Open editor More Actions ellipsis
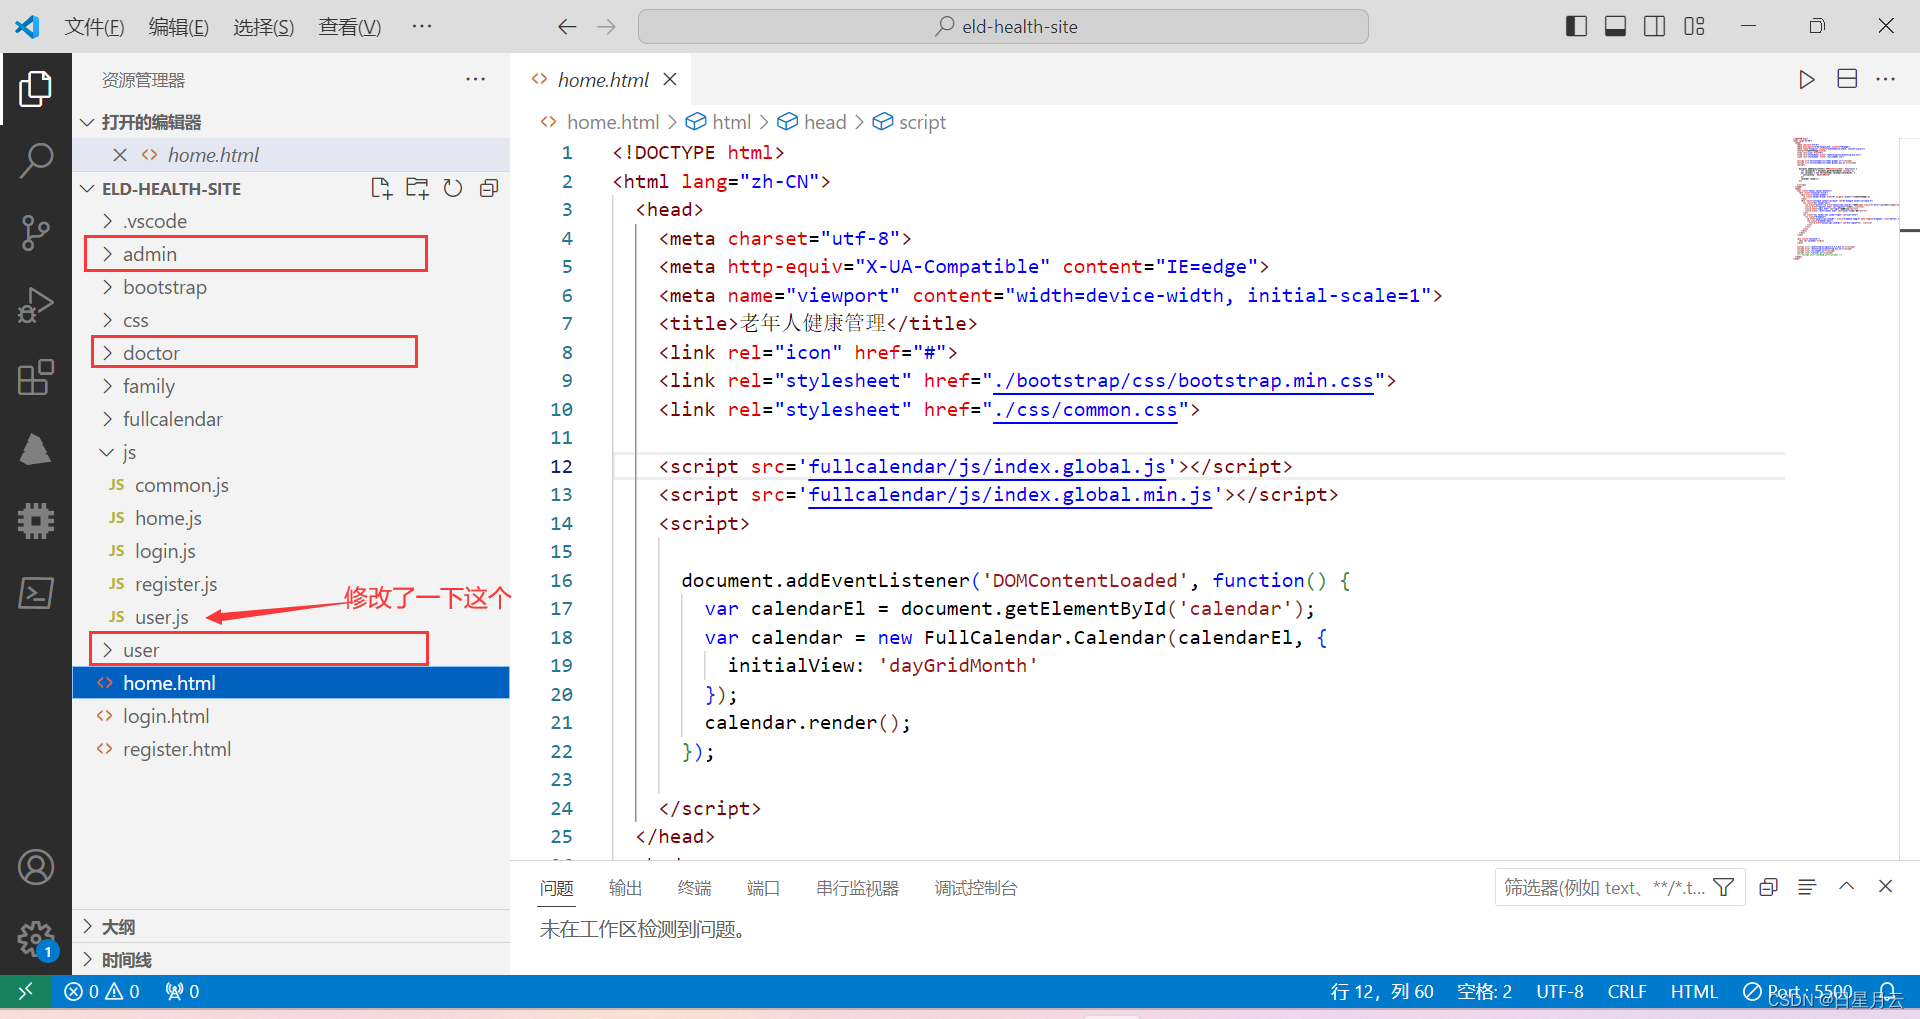This screenshot has height=1019, width=1920. pyautogui.click(x=1886, y=79)
